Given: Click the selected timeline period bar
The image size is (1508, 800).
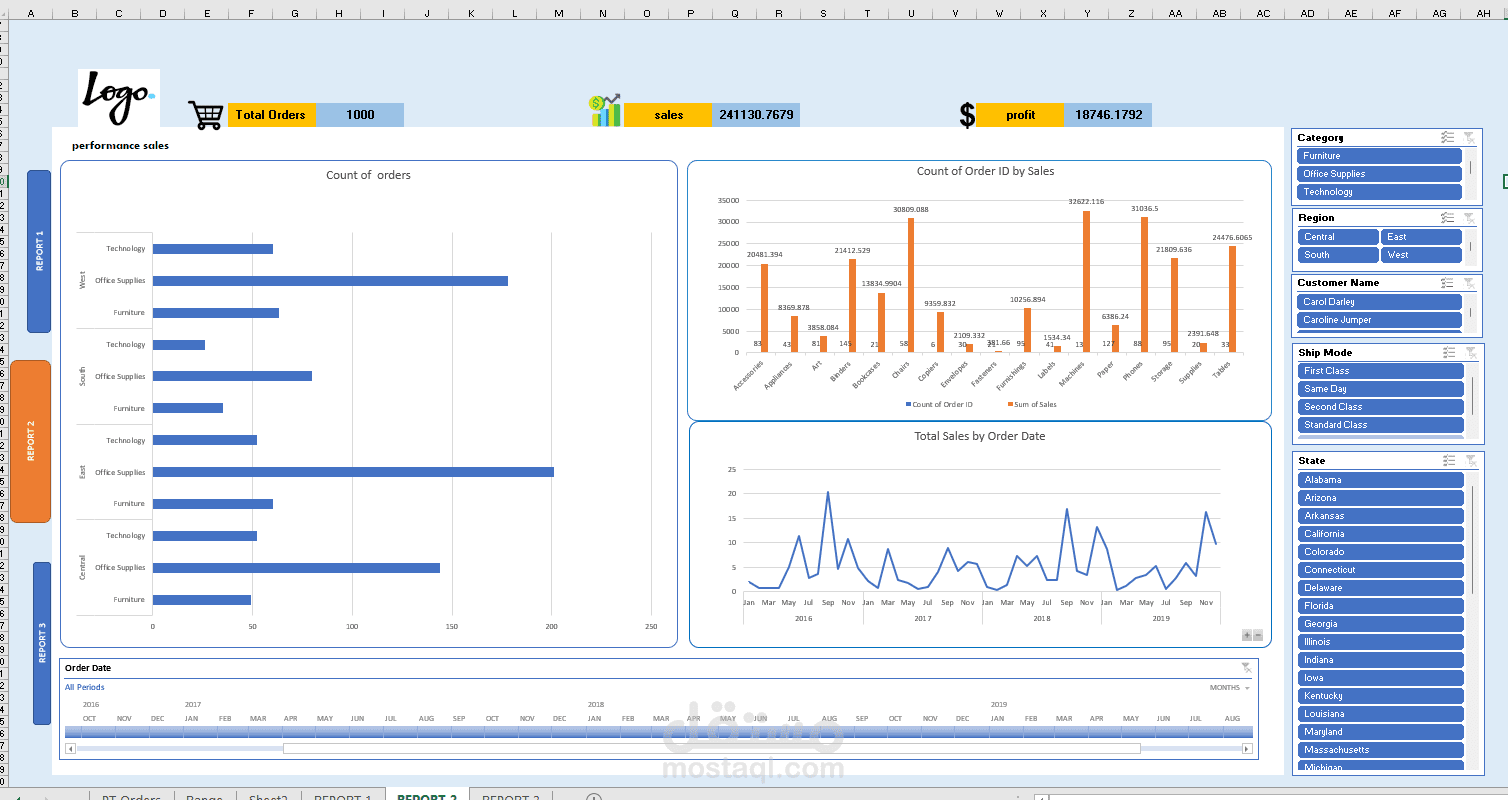Looking at the screenshot, I should 658,731.
